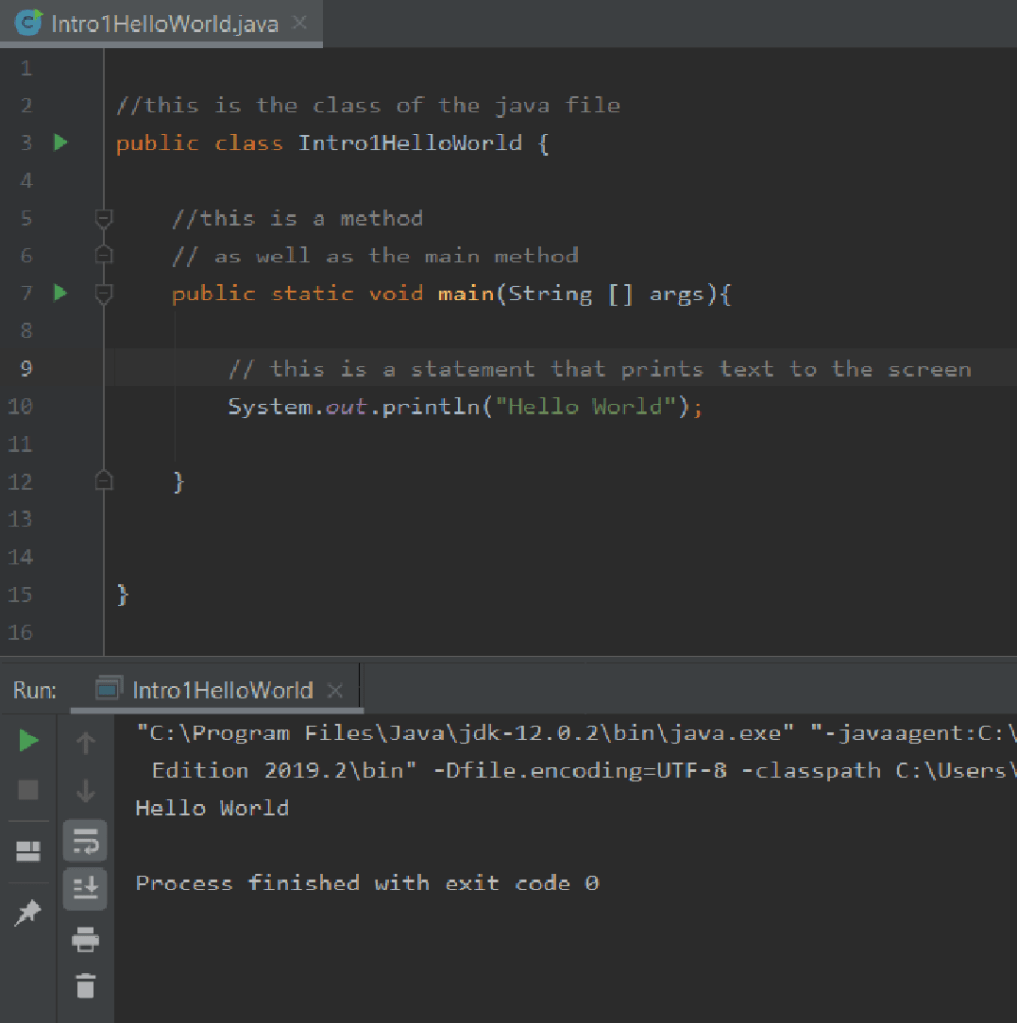Click the "Hello World" string in println
The image size is (1017, 1023).
587,407
